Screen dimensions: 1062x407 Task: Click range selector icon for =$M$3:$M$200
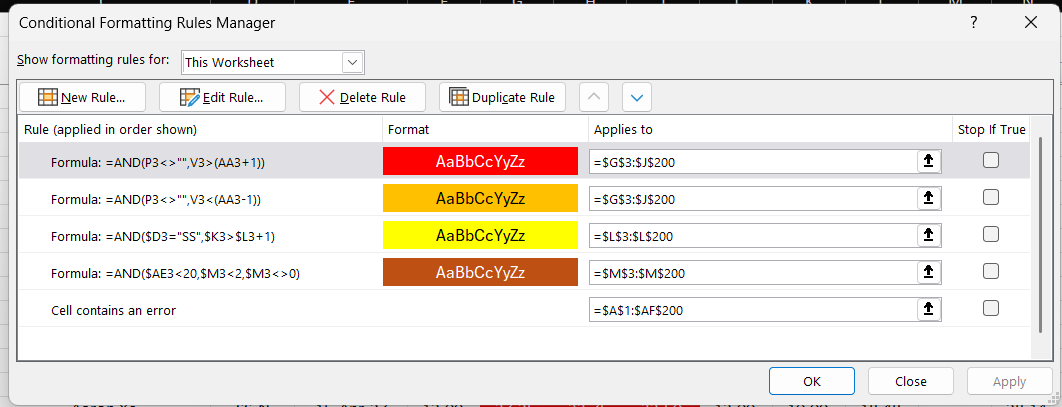click(929, 272)
